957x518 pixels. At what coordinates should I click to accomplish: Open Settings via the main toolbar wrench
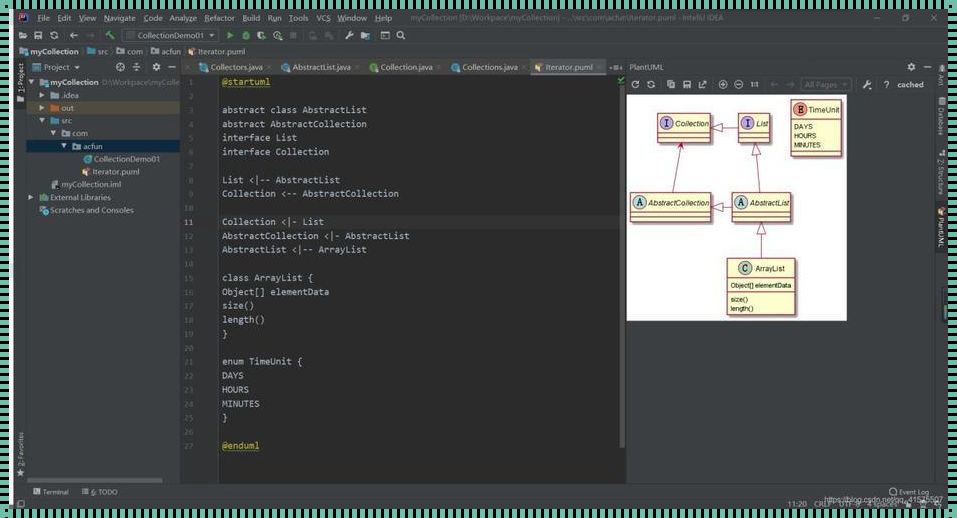pyautogui.click(x=348, y=35)
